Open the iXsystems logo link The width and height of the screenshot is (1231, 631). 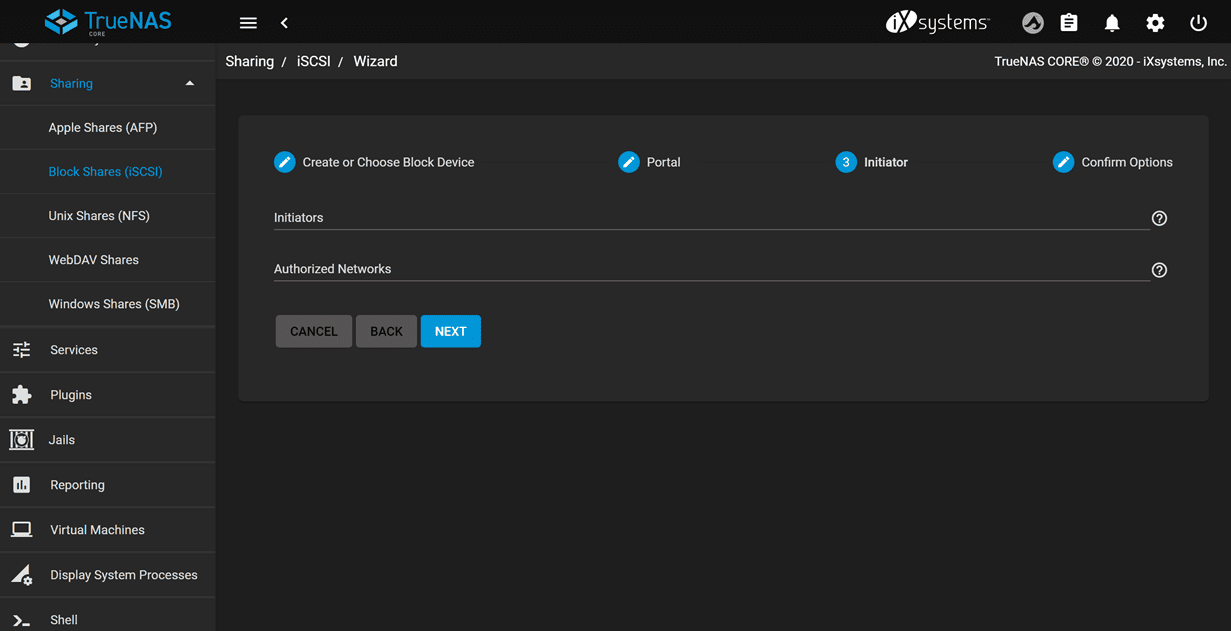click(937, 22)
